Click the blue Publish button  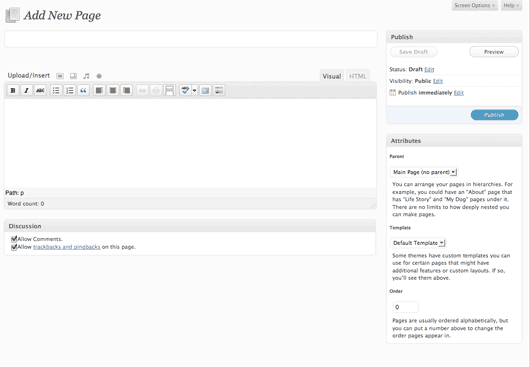point(494,115)
